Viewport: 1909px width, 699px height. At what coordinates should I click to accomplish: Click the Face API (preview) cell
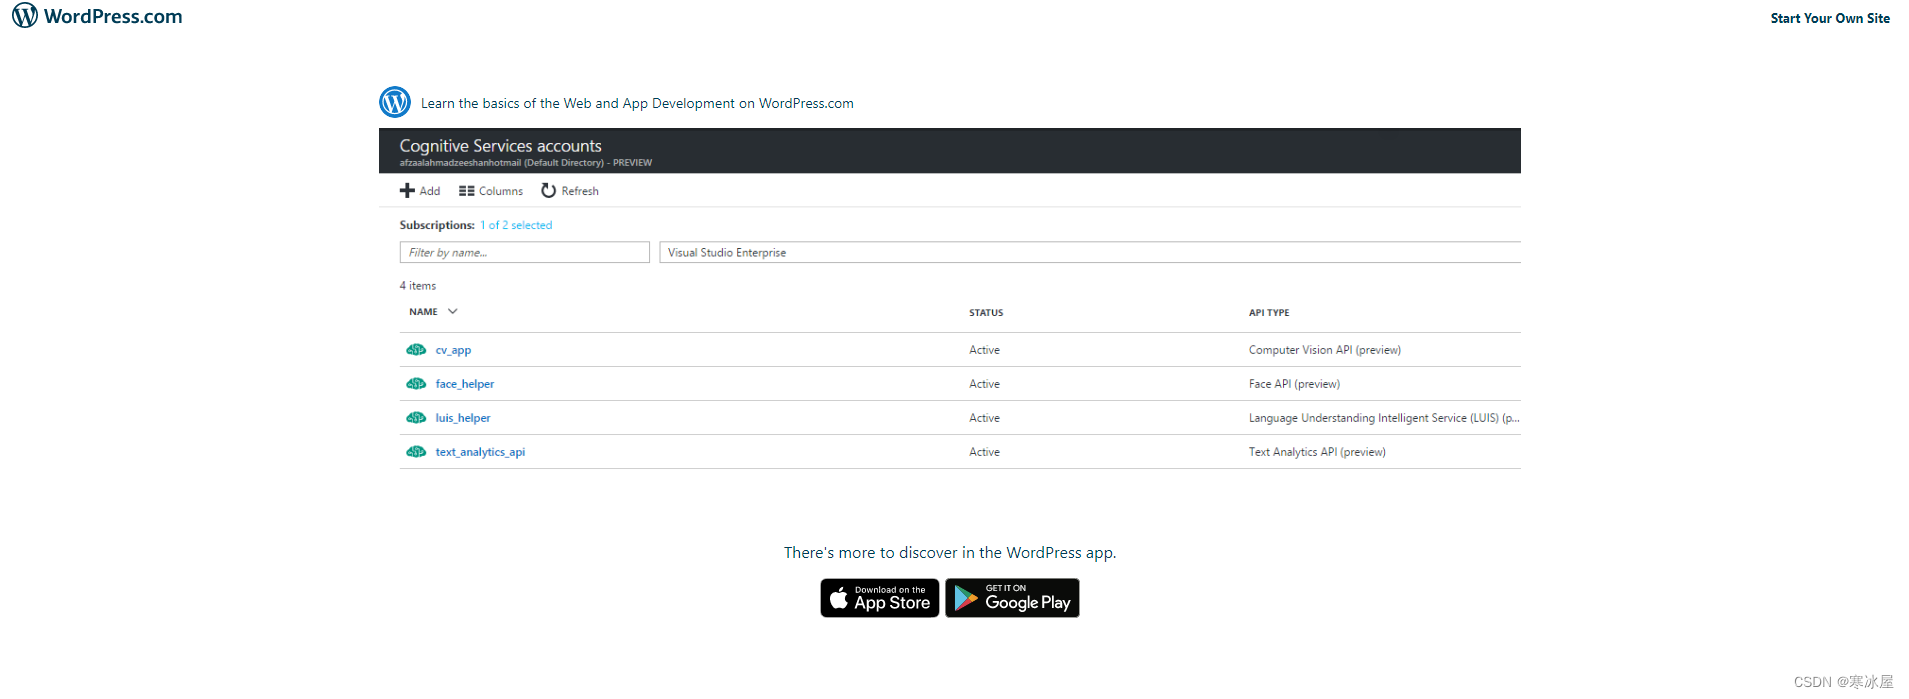(1294, 384)
